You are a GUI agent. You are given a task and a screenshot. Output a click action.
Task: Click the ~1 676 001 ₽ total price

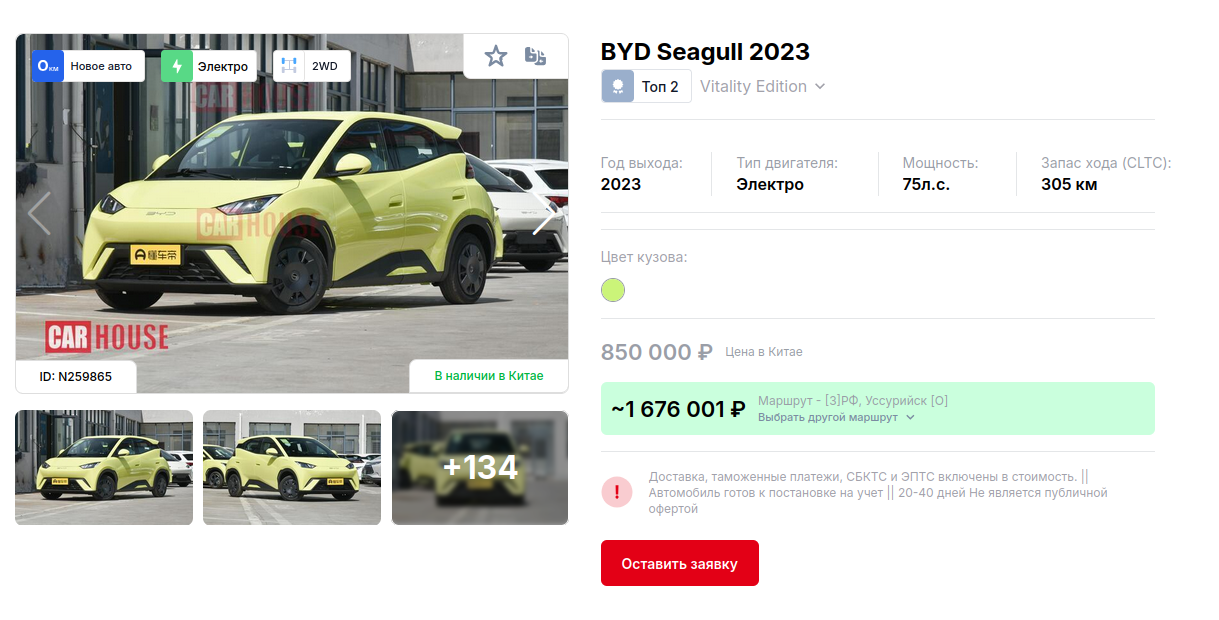click(x=679, y=409)
